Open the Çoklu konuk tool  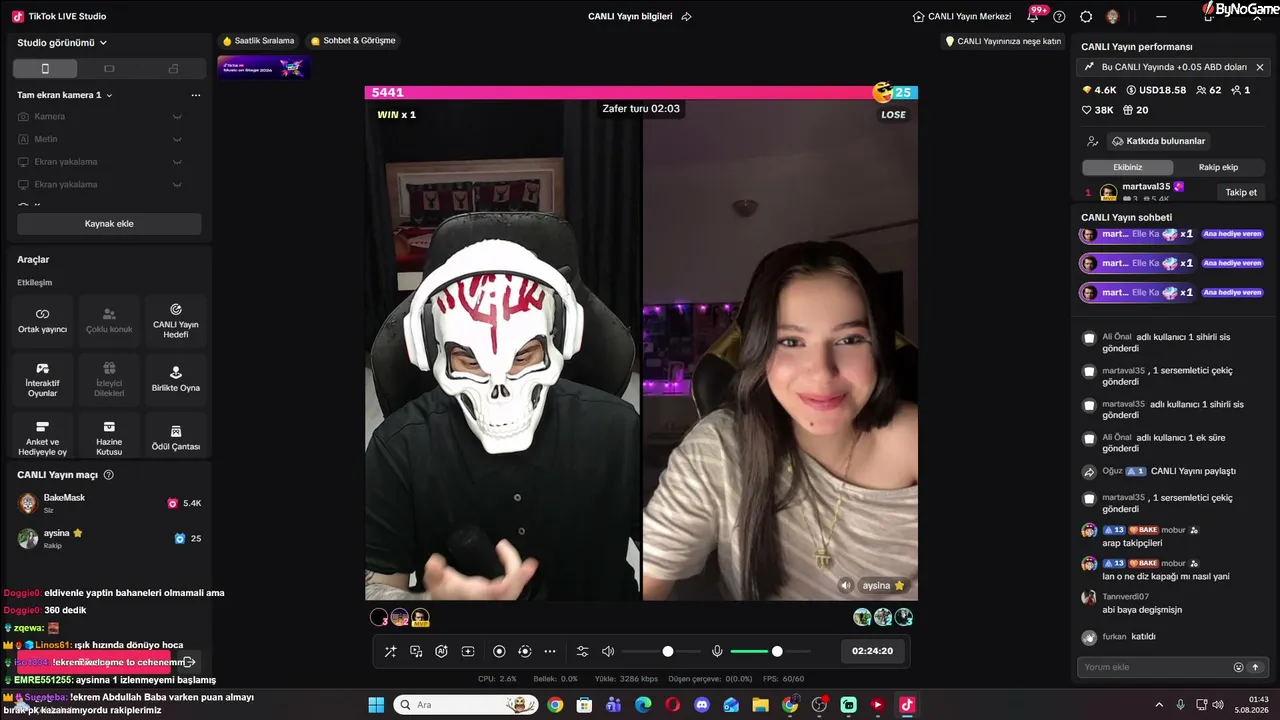[109, 320]
